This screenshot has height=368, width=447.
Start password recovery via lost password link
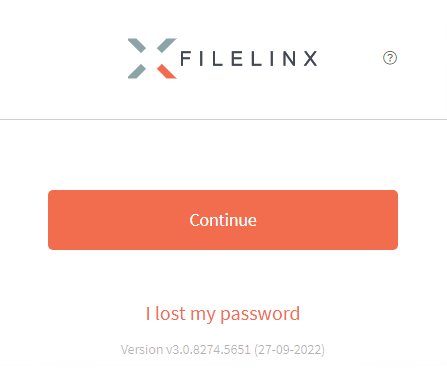223,314
